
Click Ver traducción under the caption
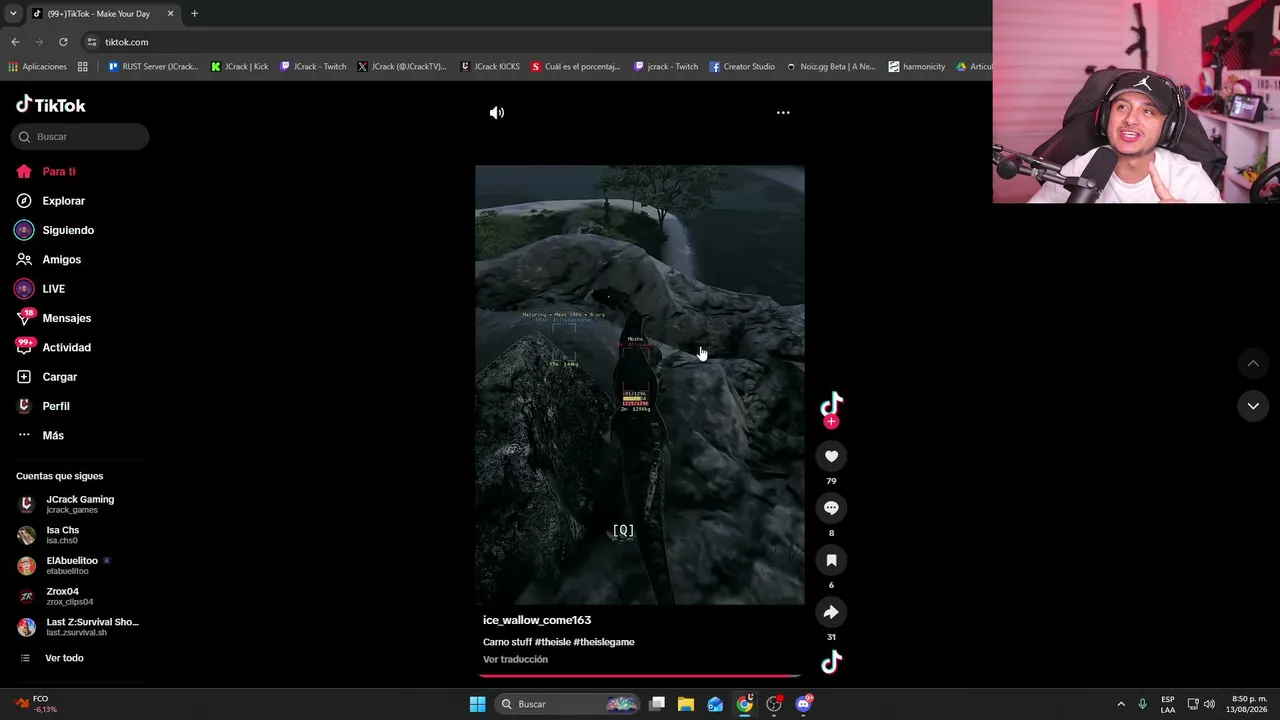[515, 659]
